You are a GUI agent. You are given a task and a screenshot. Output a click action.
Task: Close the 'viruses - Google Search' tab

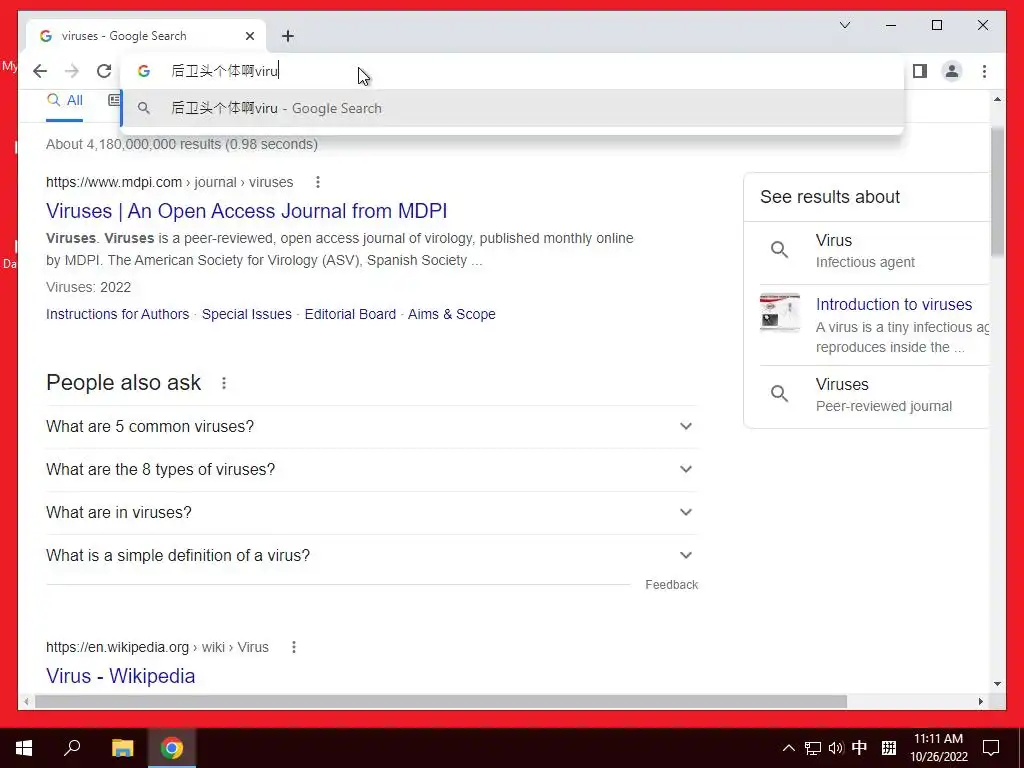click(249, 36)
